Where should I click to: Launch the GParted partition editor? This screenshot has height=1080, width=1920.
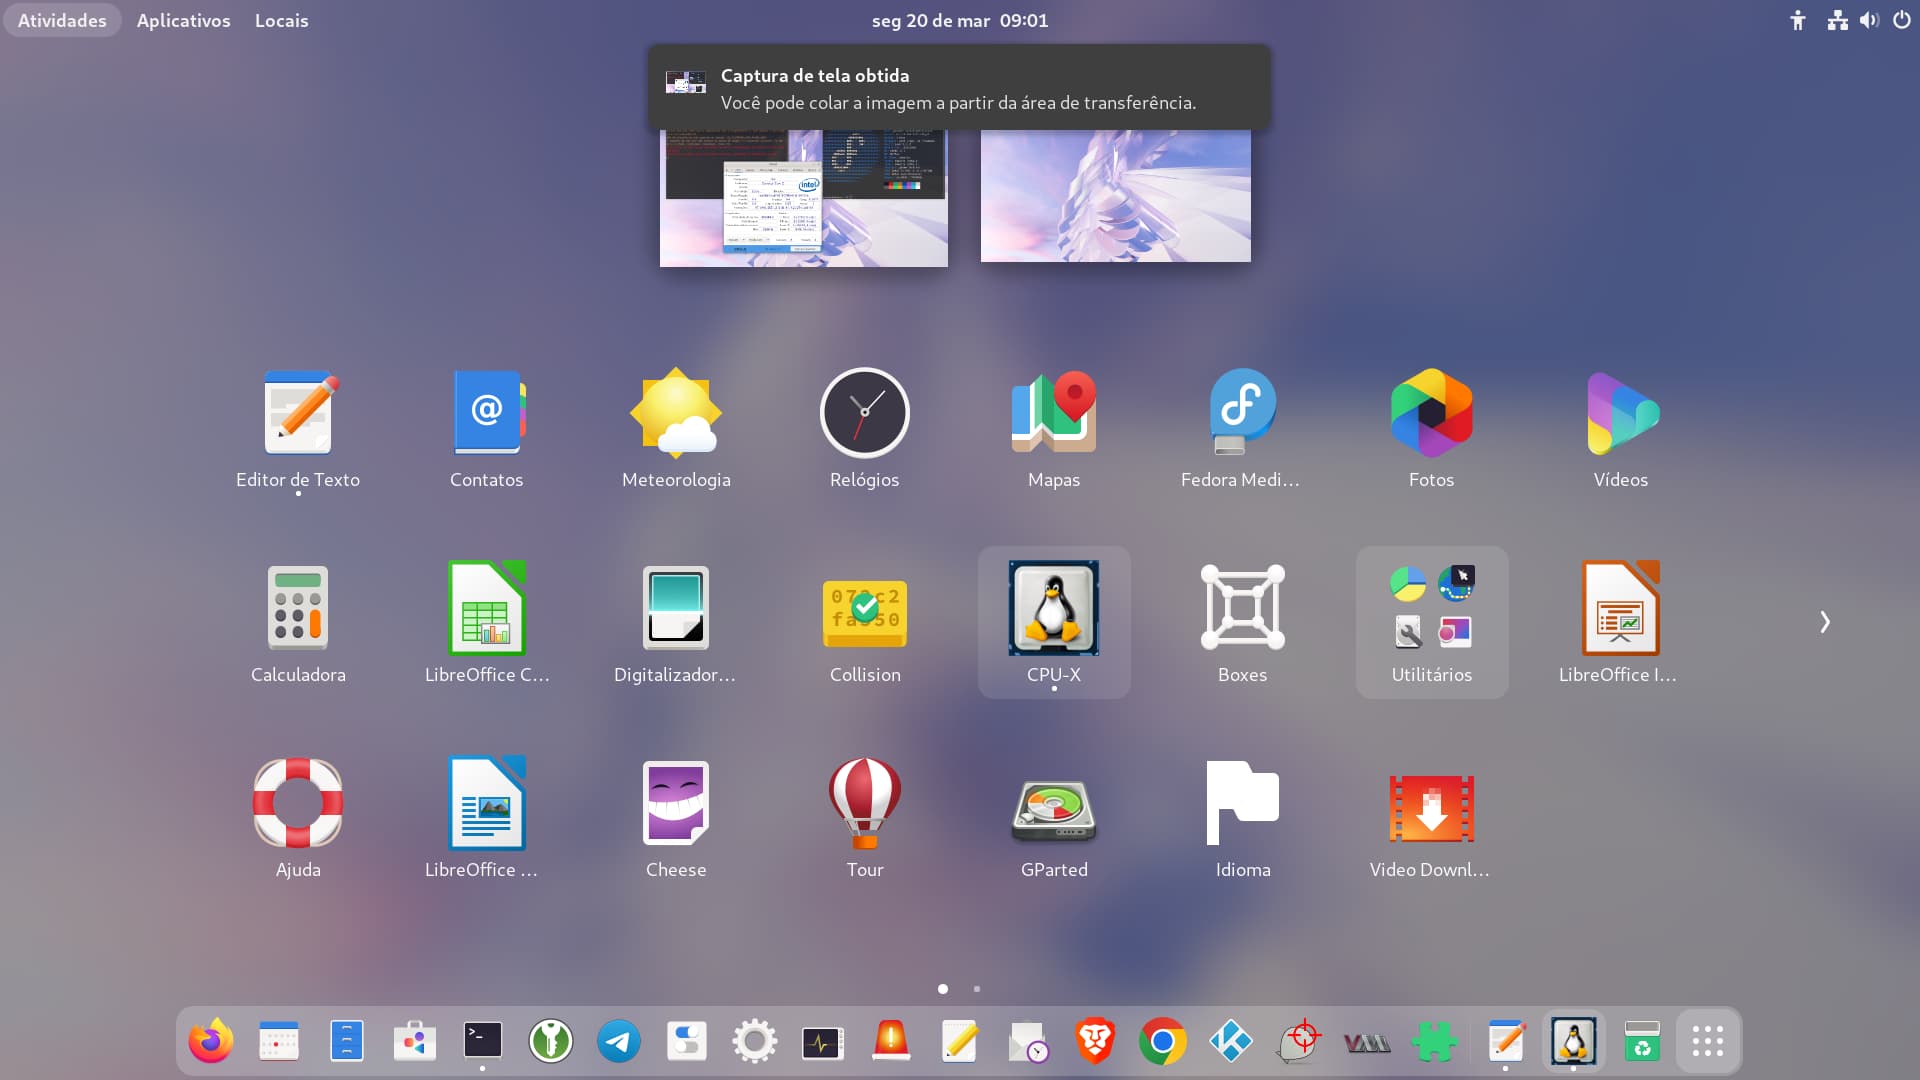[1054, 817]
